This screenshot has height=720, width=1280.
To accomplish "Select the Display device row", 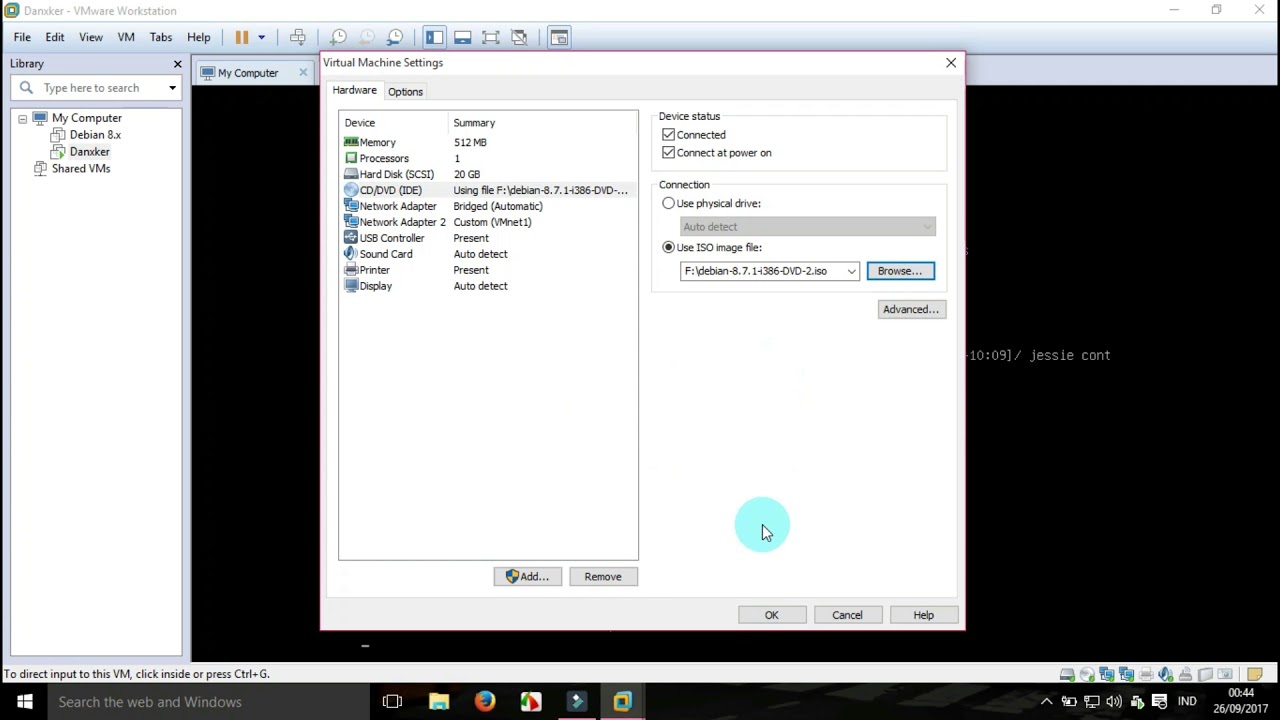I will click(x=488, y=286).
